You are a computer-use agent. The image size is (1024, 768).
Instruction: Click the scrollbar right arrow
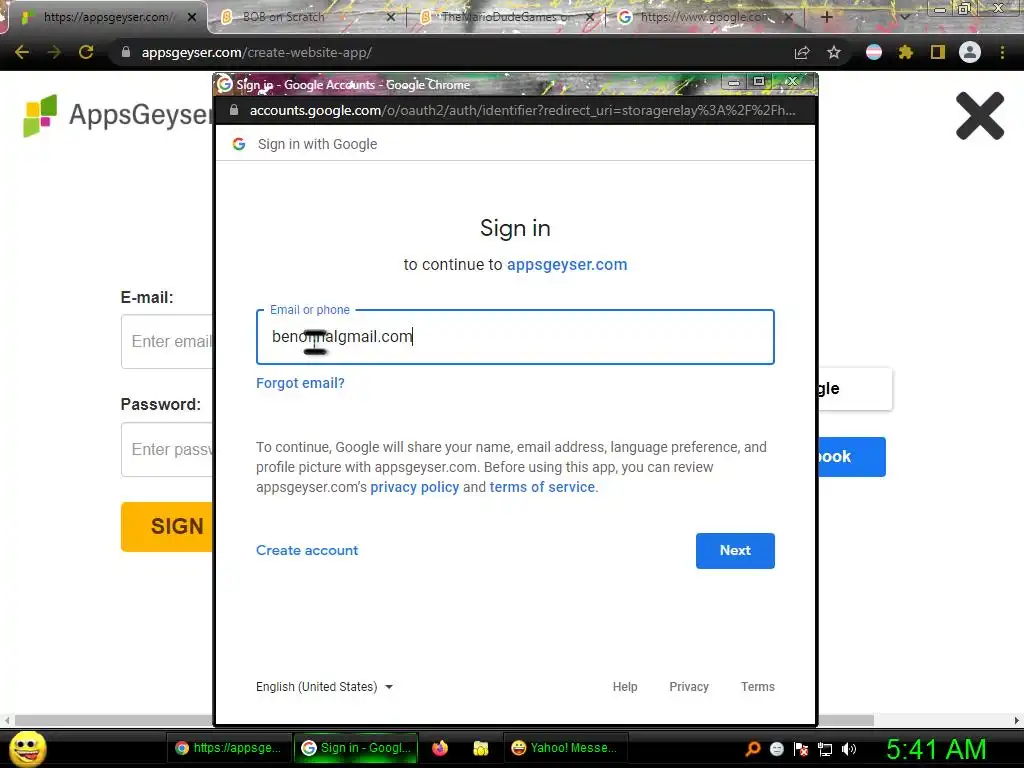coord(1016,720)
